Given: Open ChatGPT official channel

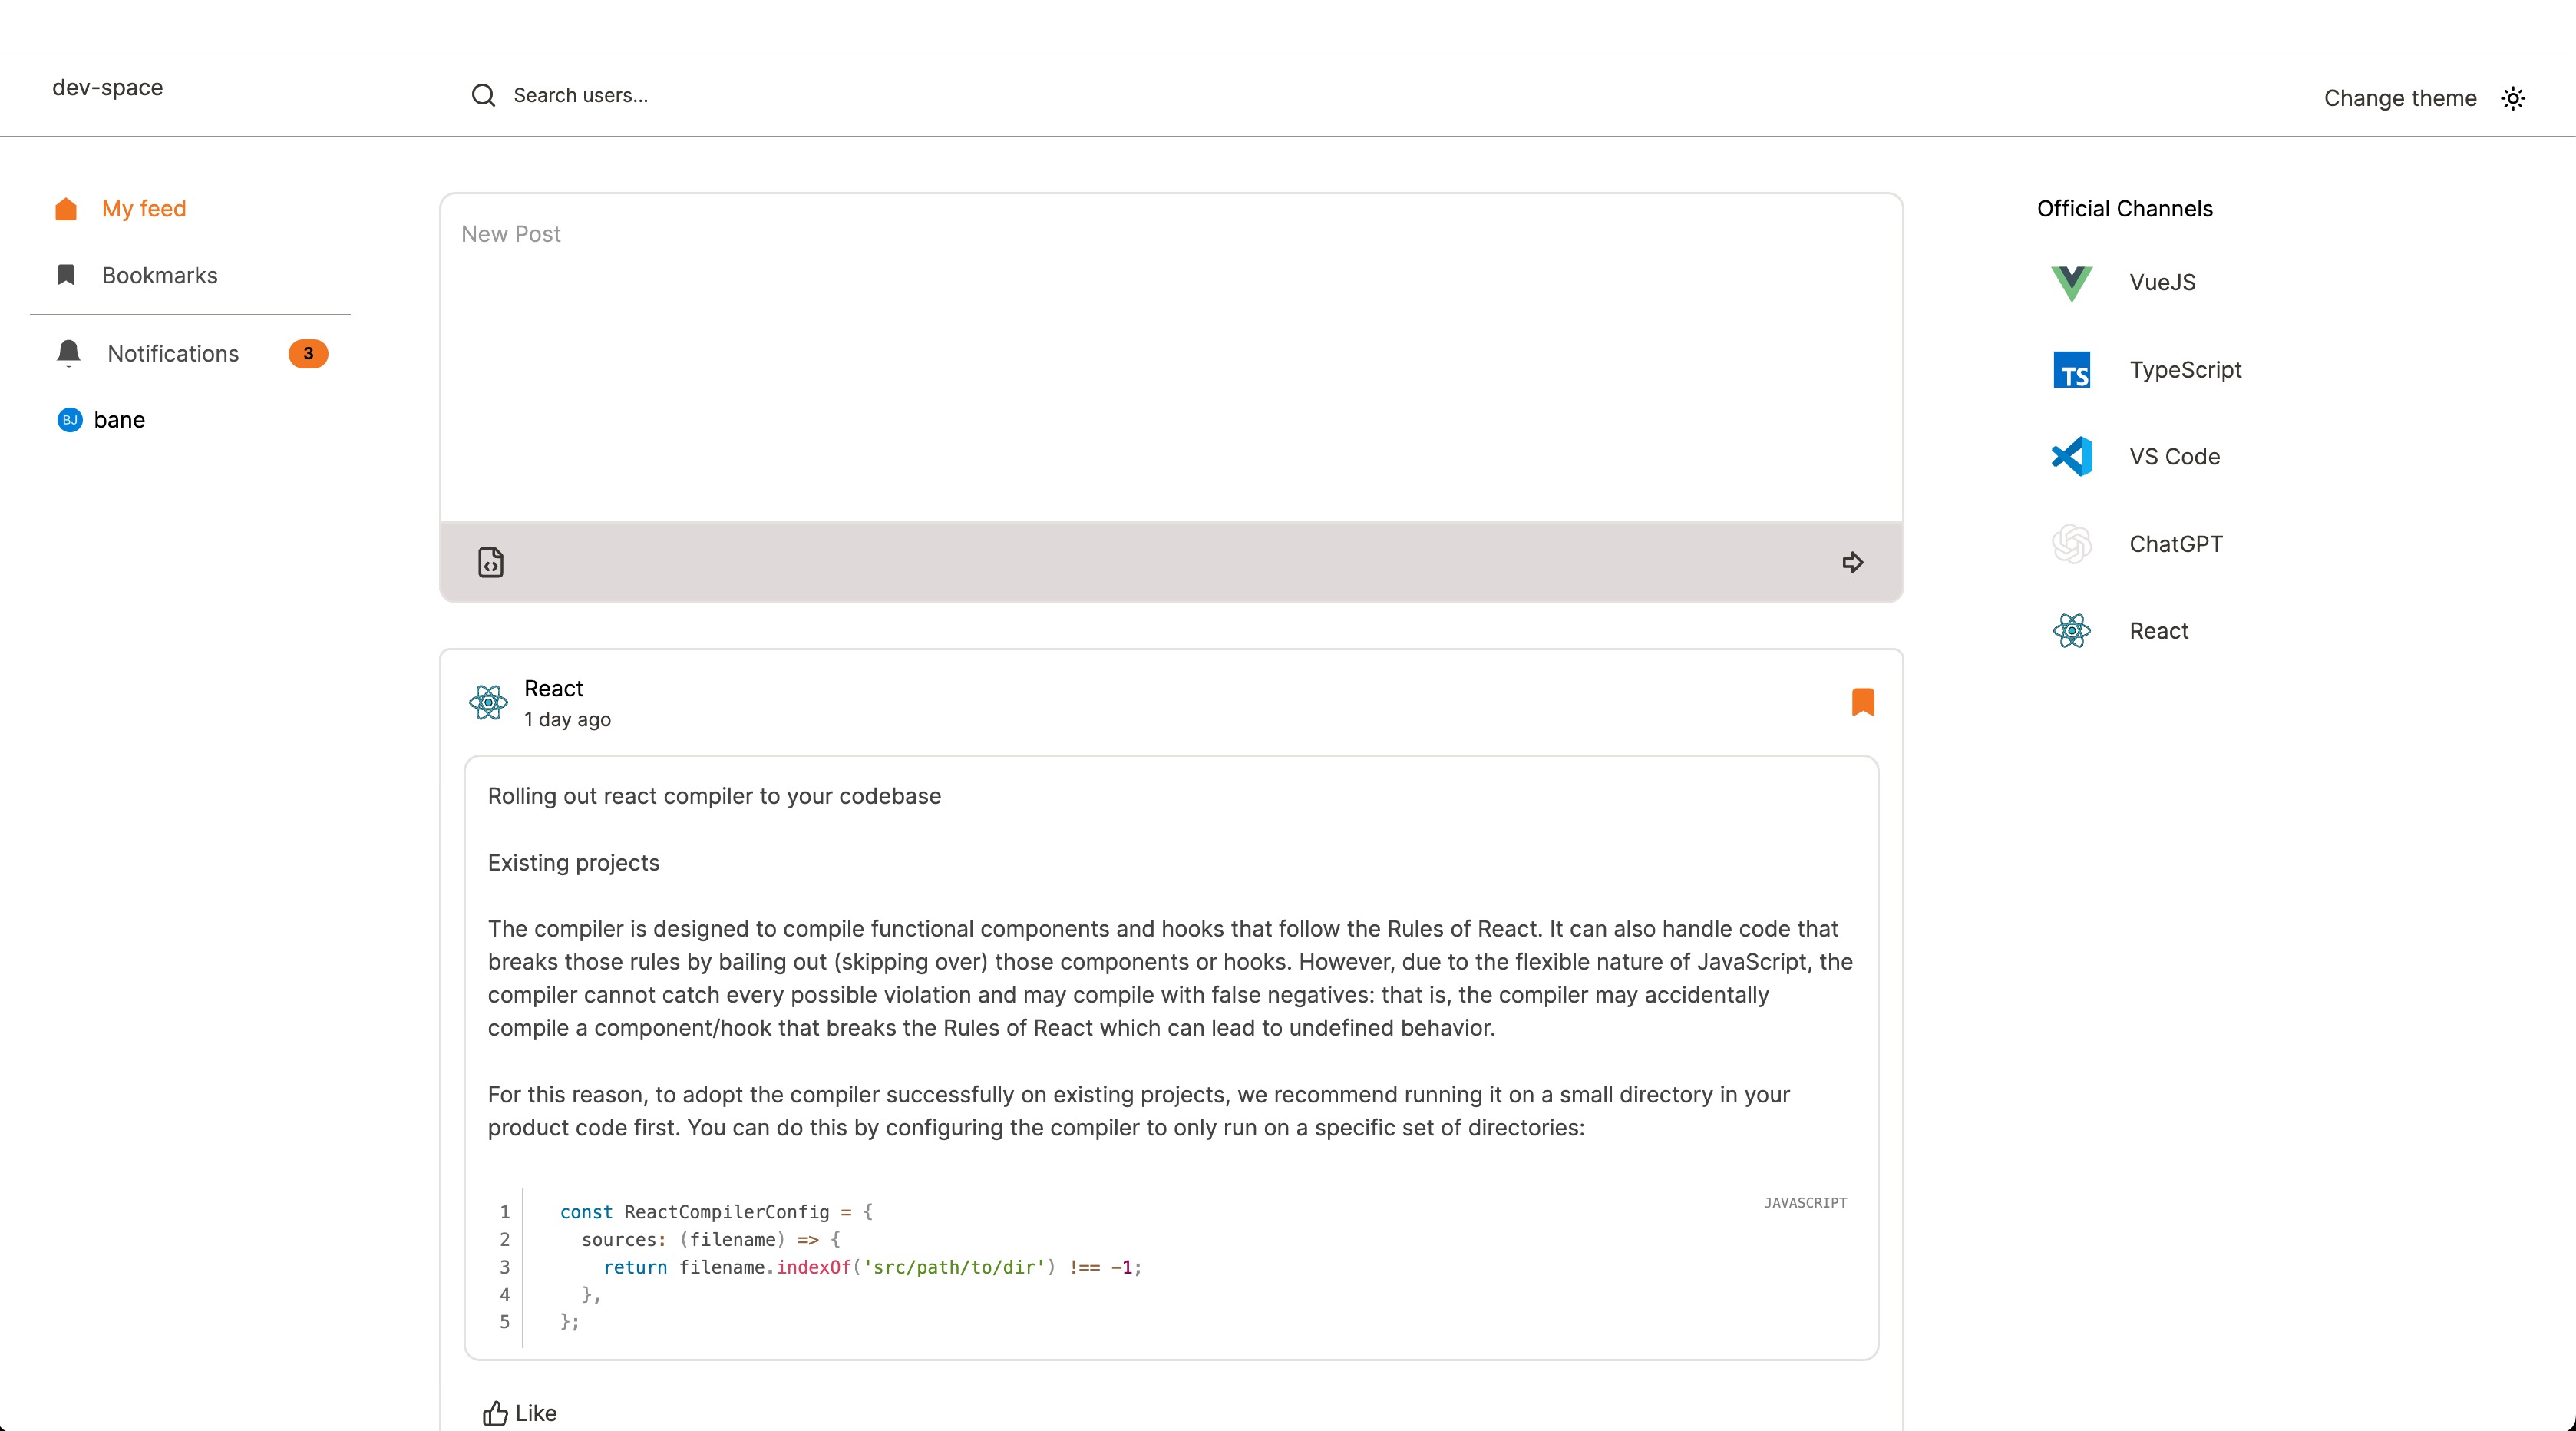Looking at the screenshot, I should click(2175, 544).
